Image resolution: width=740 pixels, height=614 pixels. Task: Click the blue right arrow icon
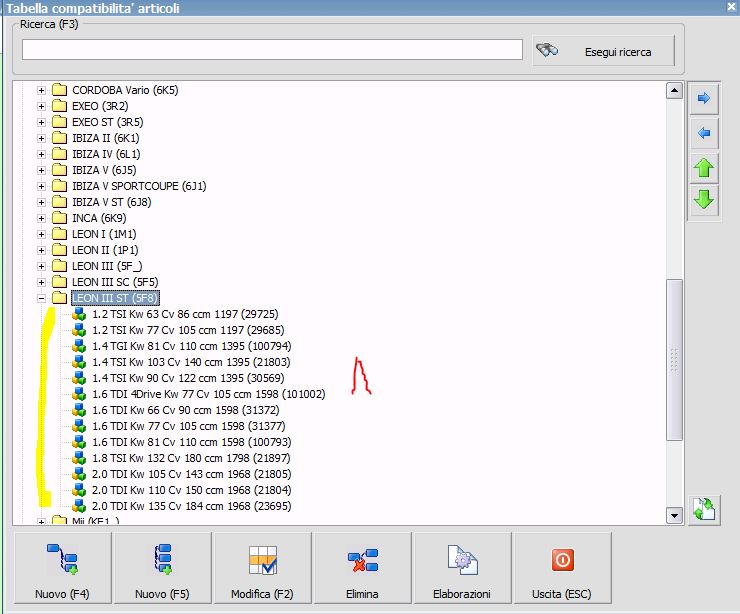[704, 98]
